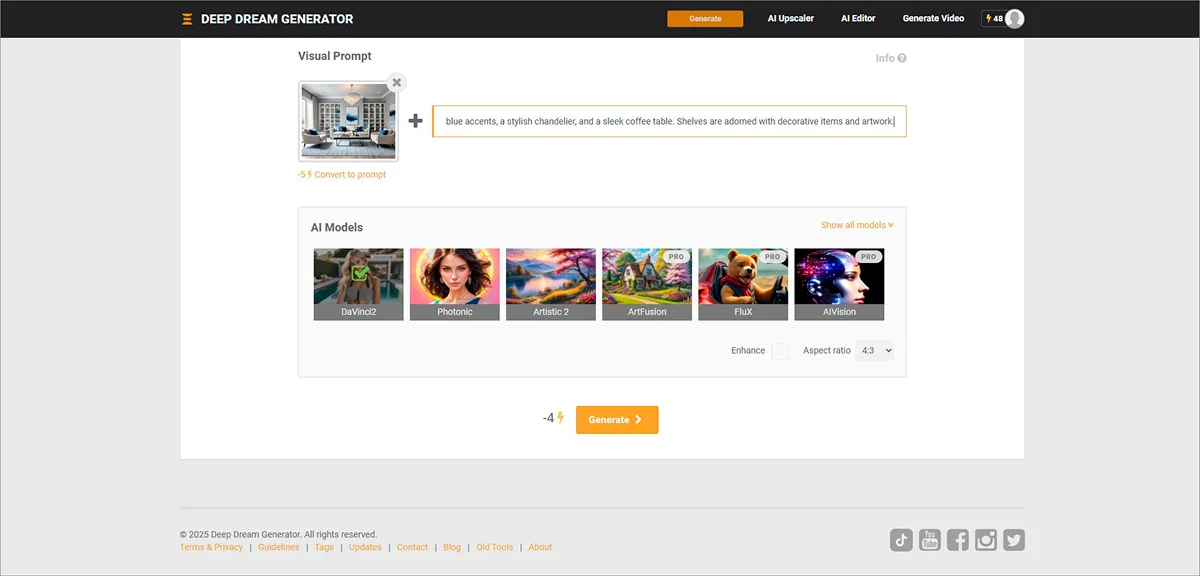Click Convert to prompt link
Image resolution: width=1200 pixels, height=576 pixels.
[349, 174]
